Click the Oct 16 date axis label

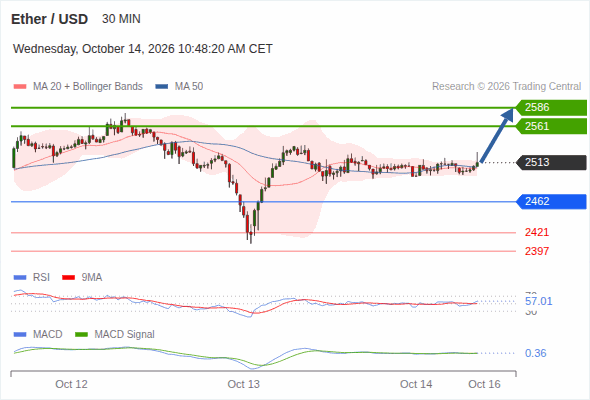click(x=484, y=384)
